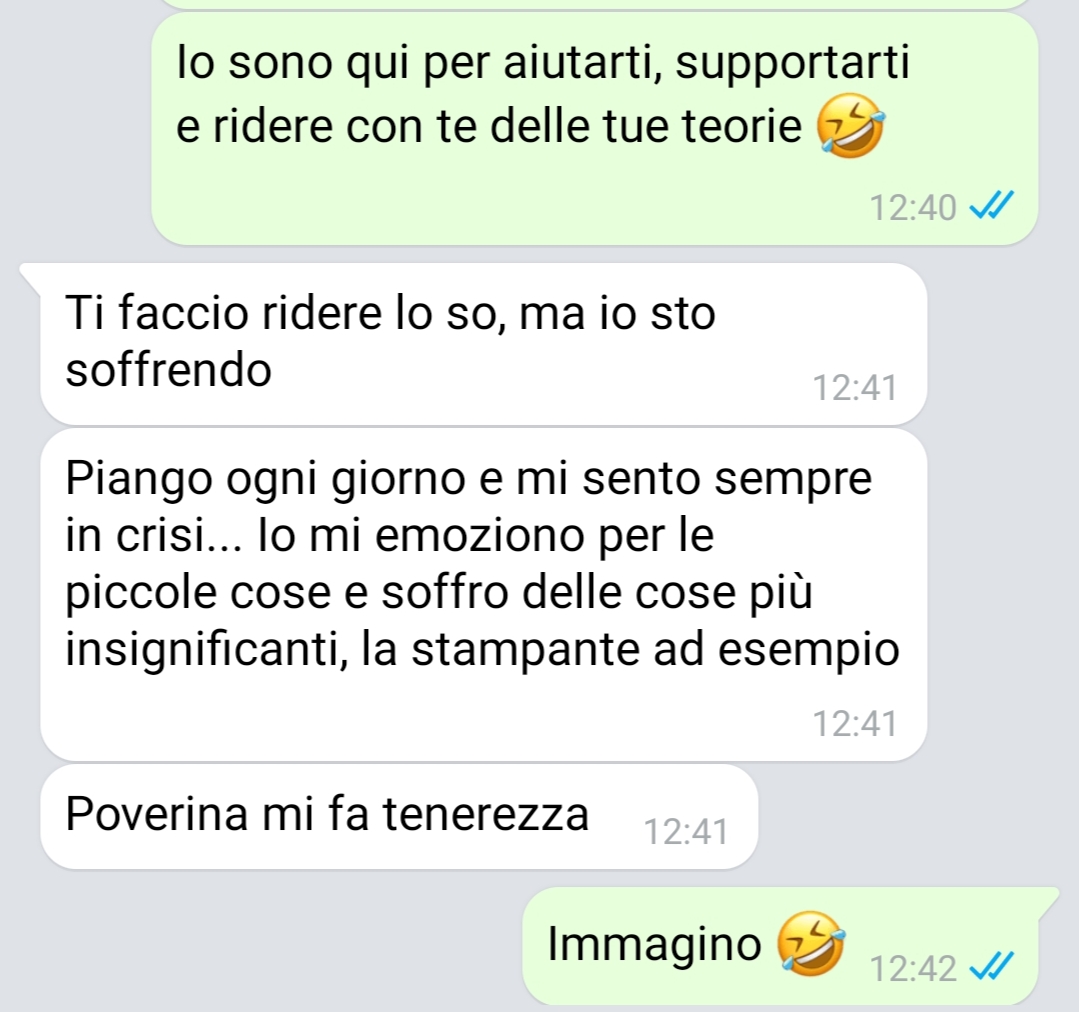Click the 12:42 timestamp on 'Immagino' message

912,969
